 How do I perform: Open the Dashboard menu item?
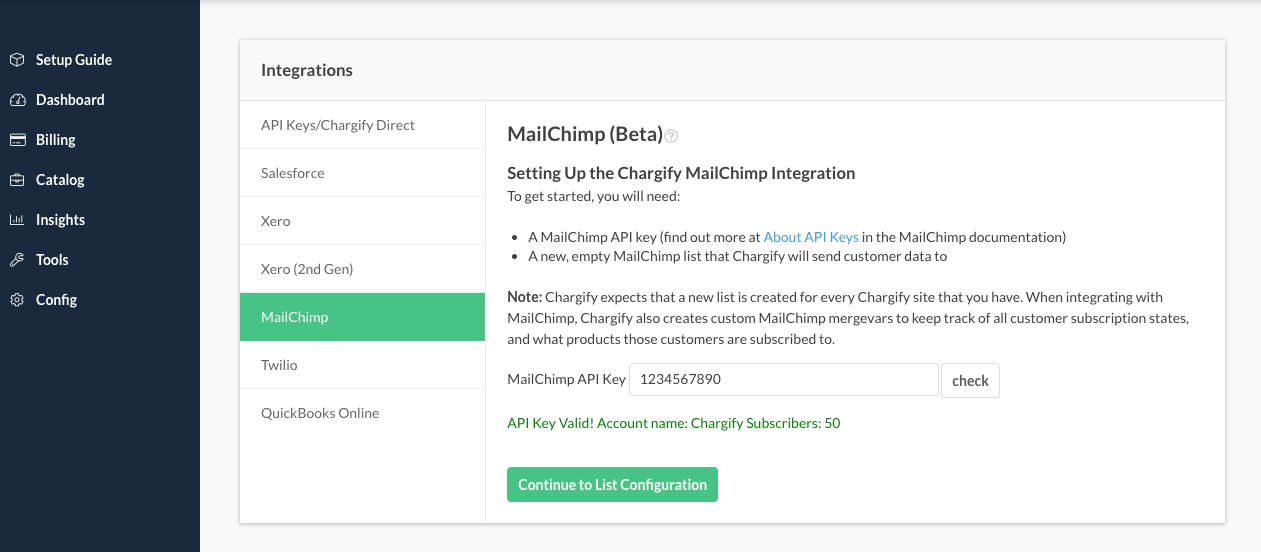coord(70,100)
